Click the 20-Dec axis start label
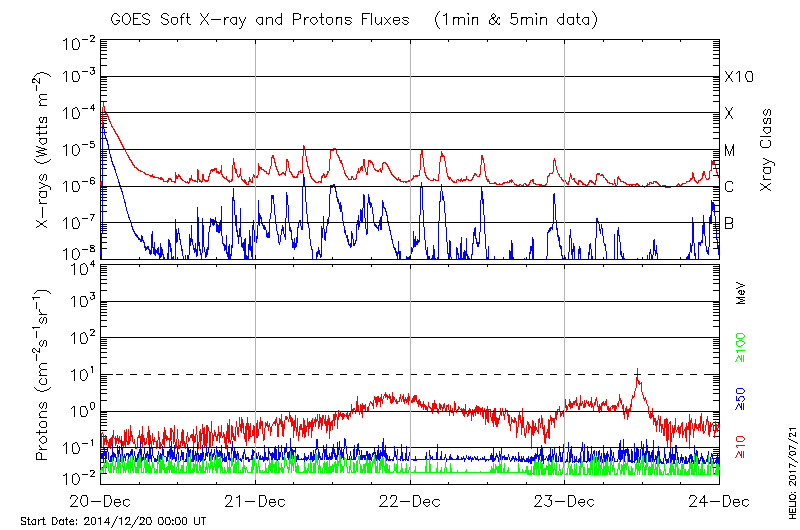The image size is (800, 530). pyautogui.click(x=100, y=502)
